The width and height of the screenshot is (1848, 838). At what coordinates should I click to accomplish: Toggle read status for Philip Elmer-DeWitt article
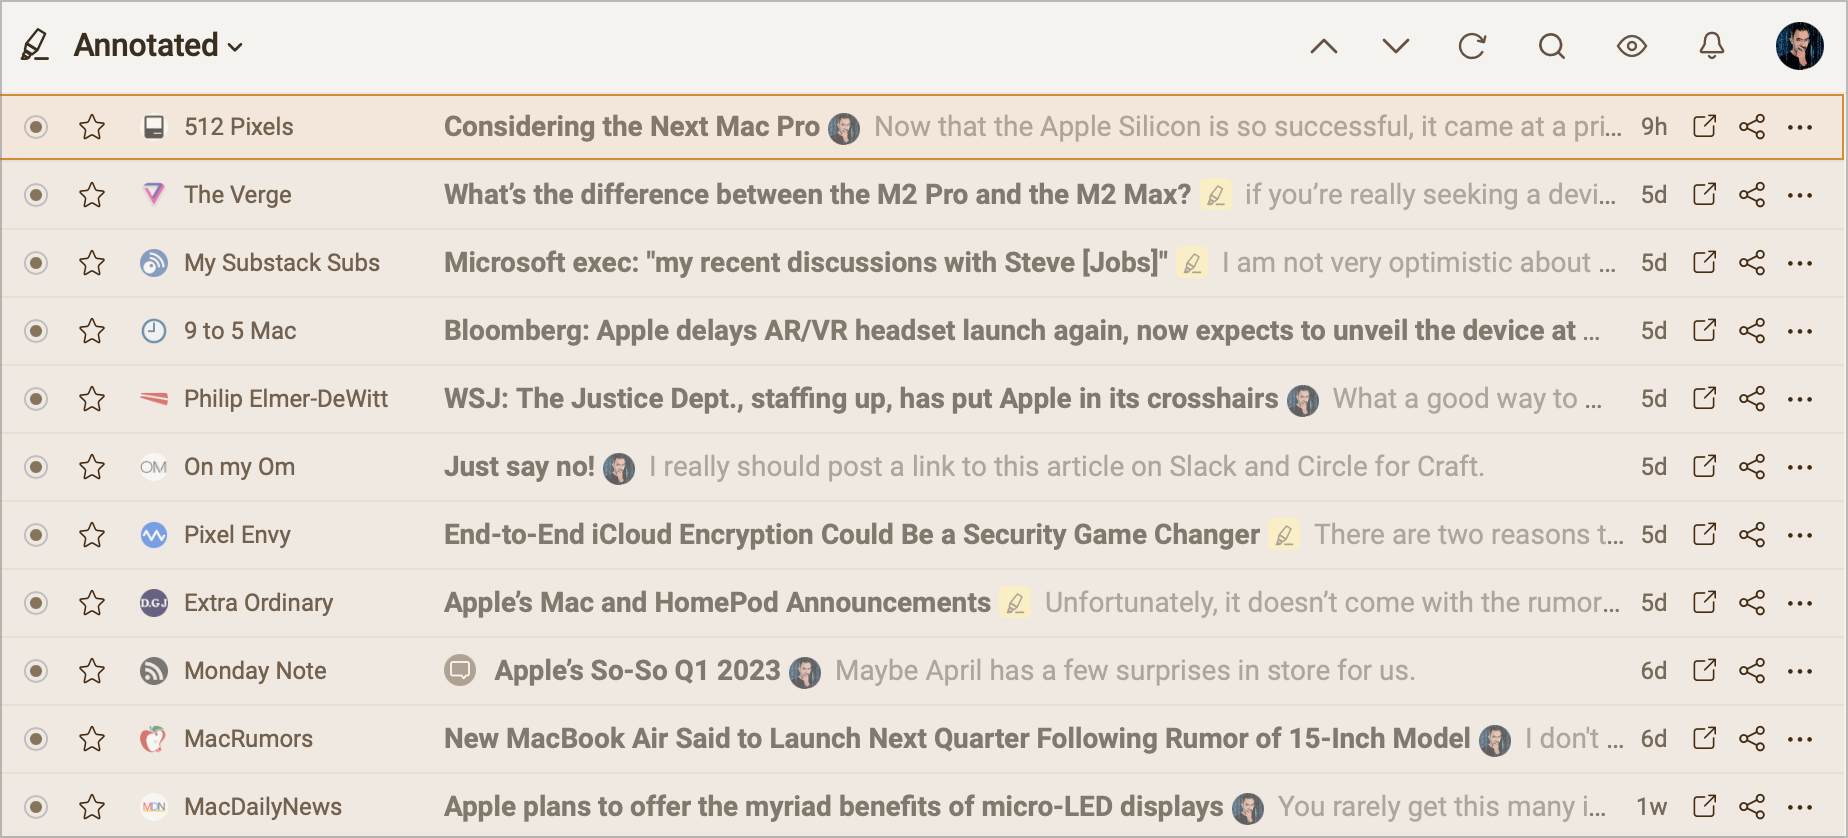(x=36, y=399)
